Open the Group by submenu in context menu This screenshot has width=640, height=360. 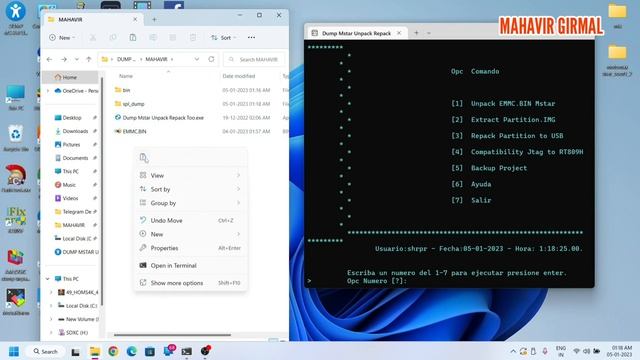[190, 203]
